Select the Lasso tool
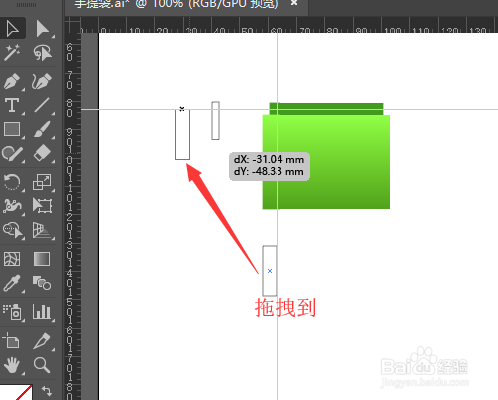The image size is (498, 400). tap(42, 53)
